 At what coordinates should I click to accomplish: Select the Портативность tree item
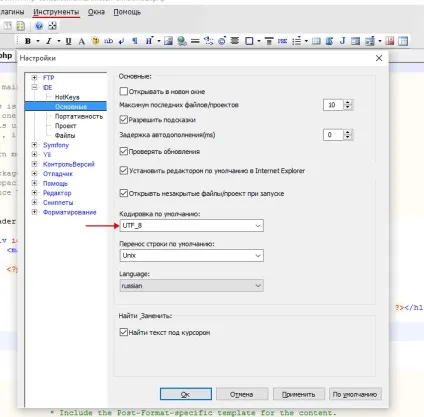pyautogui.click(x=79, y=116)
